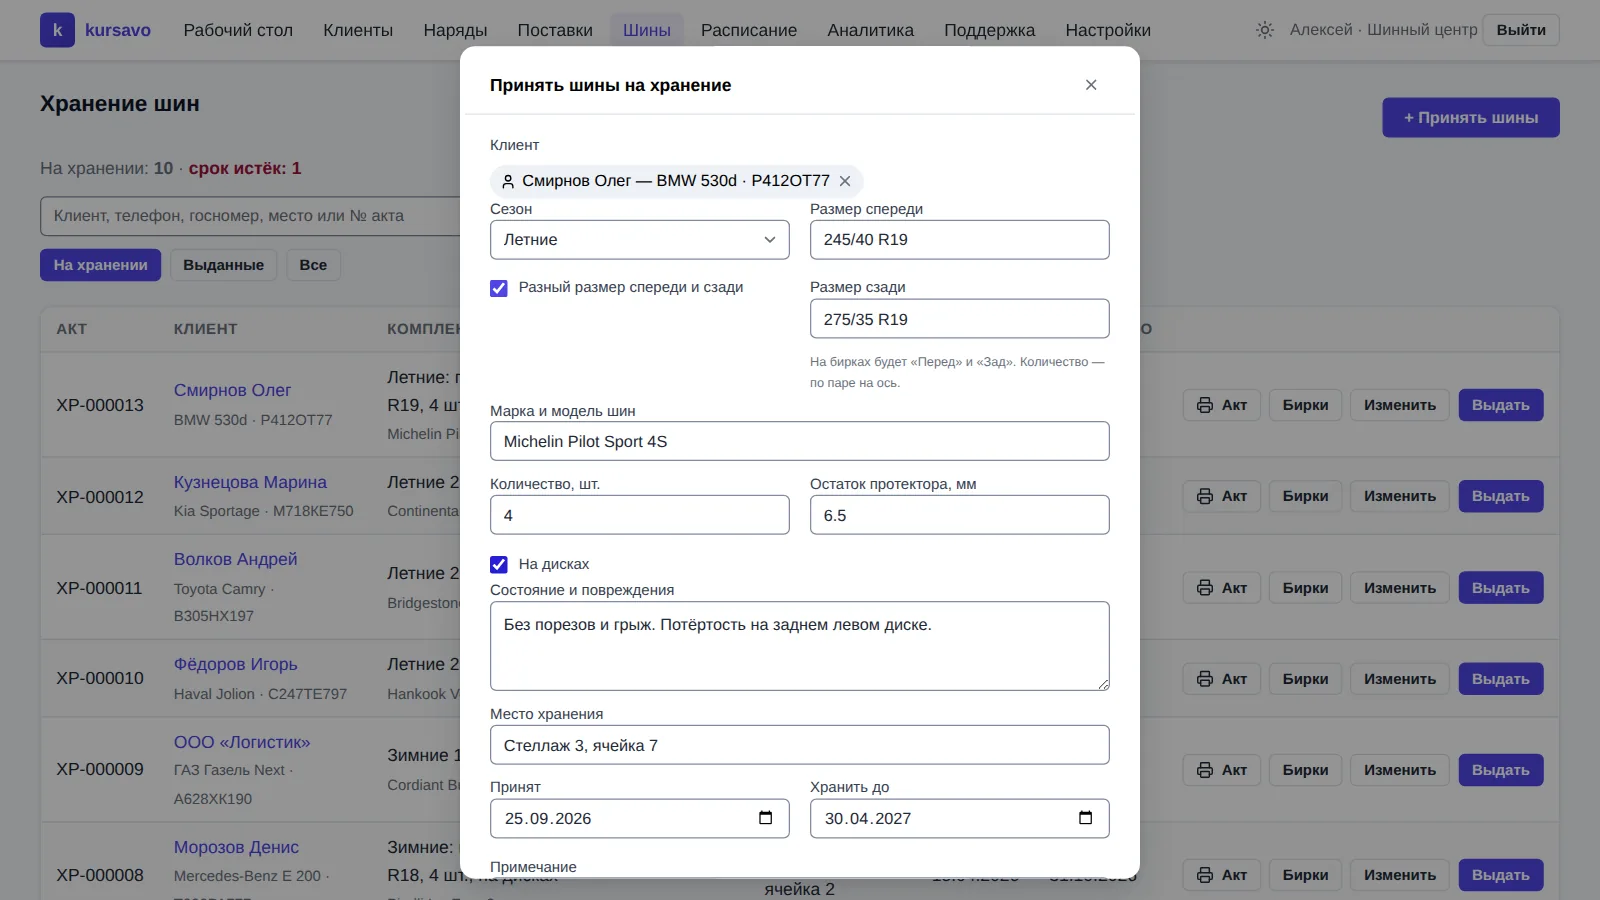Click the Размер сзади input
This screenshot has height=900, width=1600.
point(960,319)
